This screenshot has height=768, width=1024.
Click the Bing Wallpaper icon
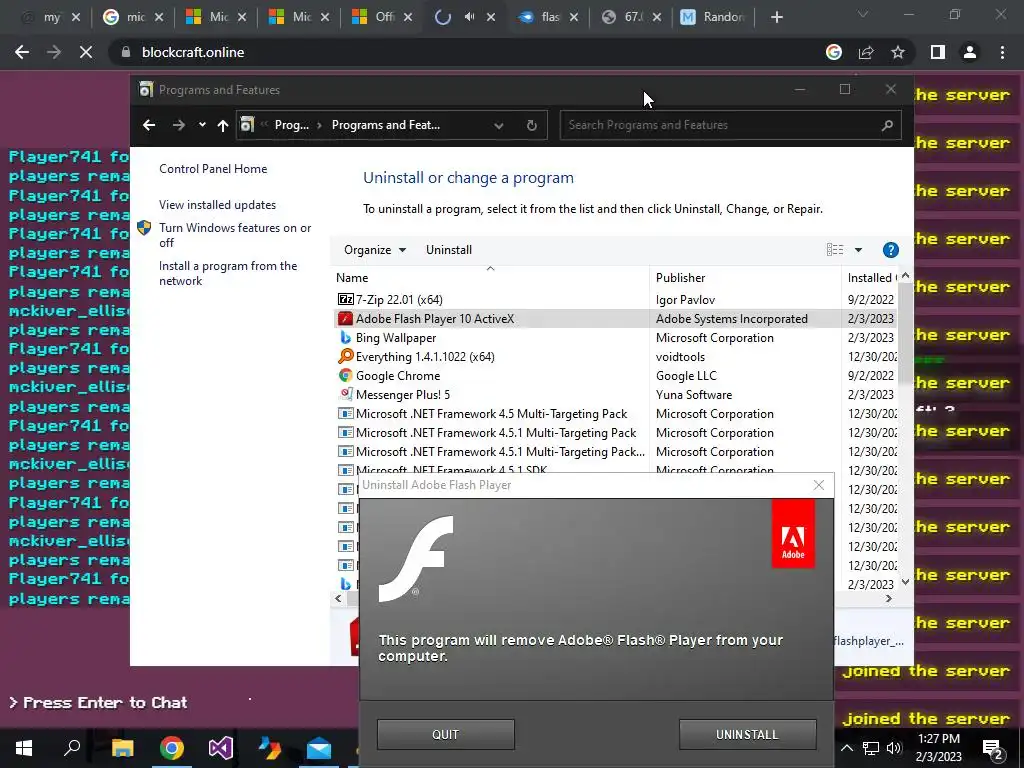[345, 338]
